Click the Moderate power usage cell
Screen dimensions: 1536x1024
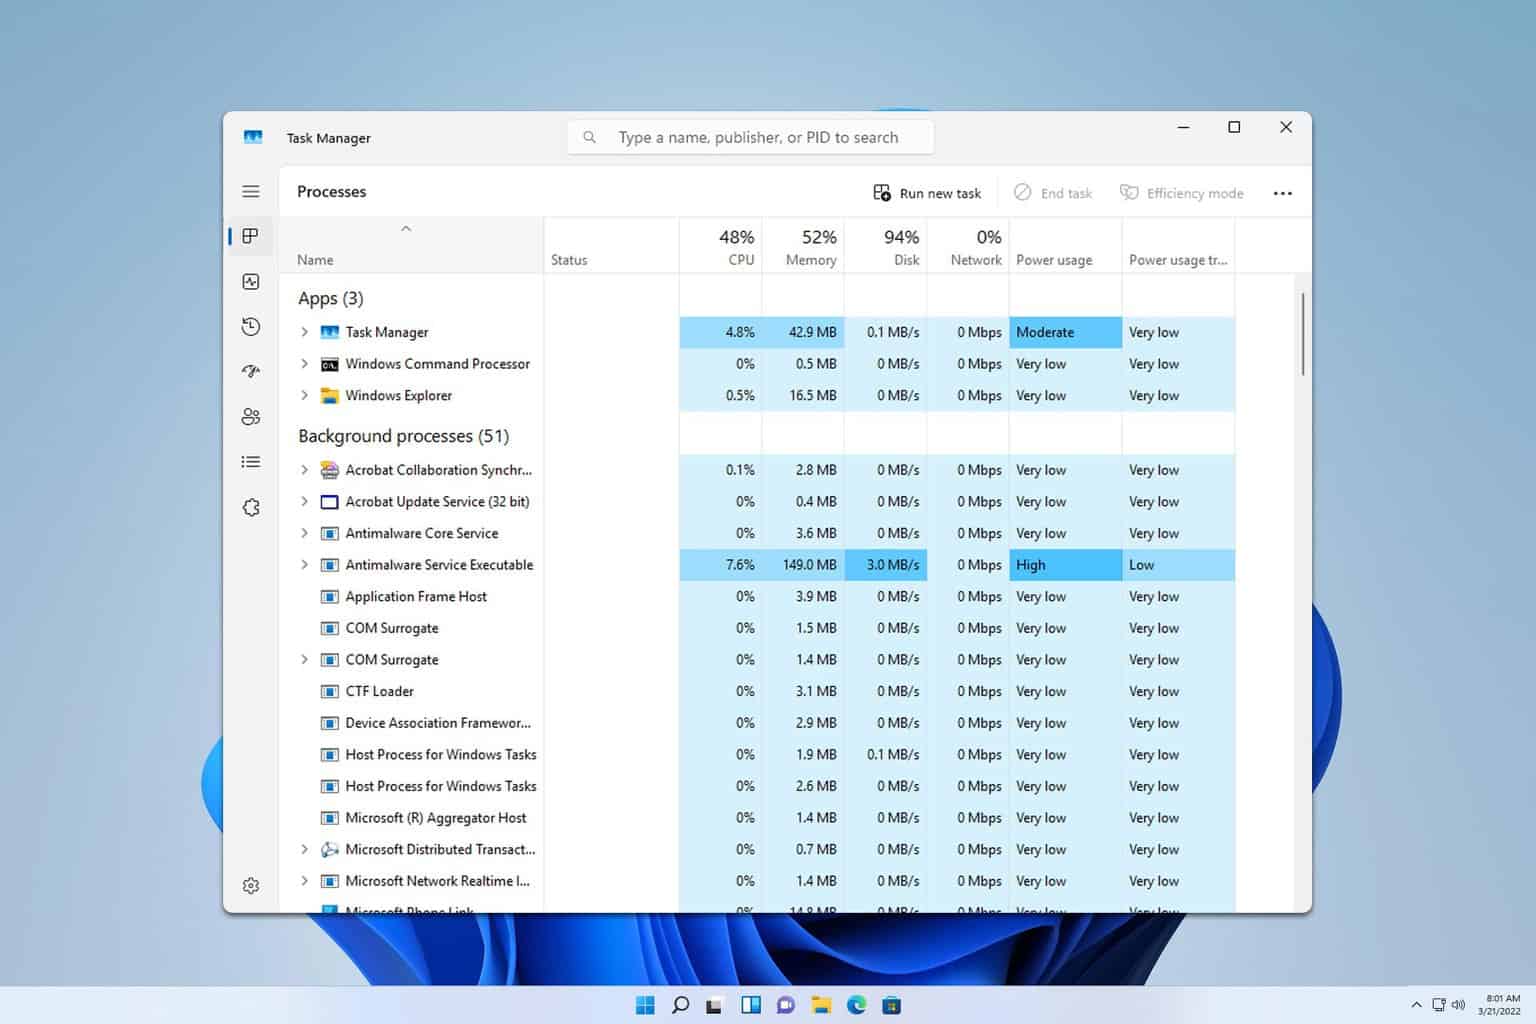(x=1066, y=332)
